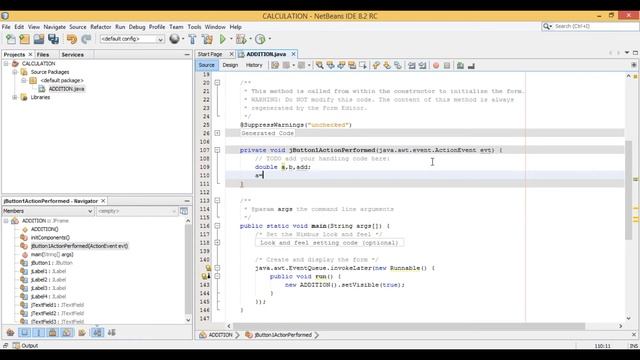Toggle Show Static Members in Navigator

click(39, 333)
